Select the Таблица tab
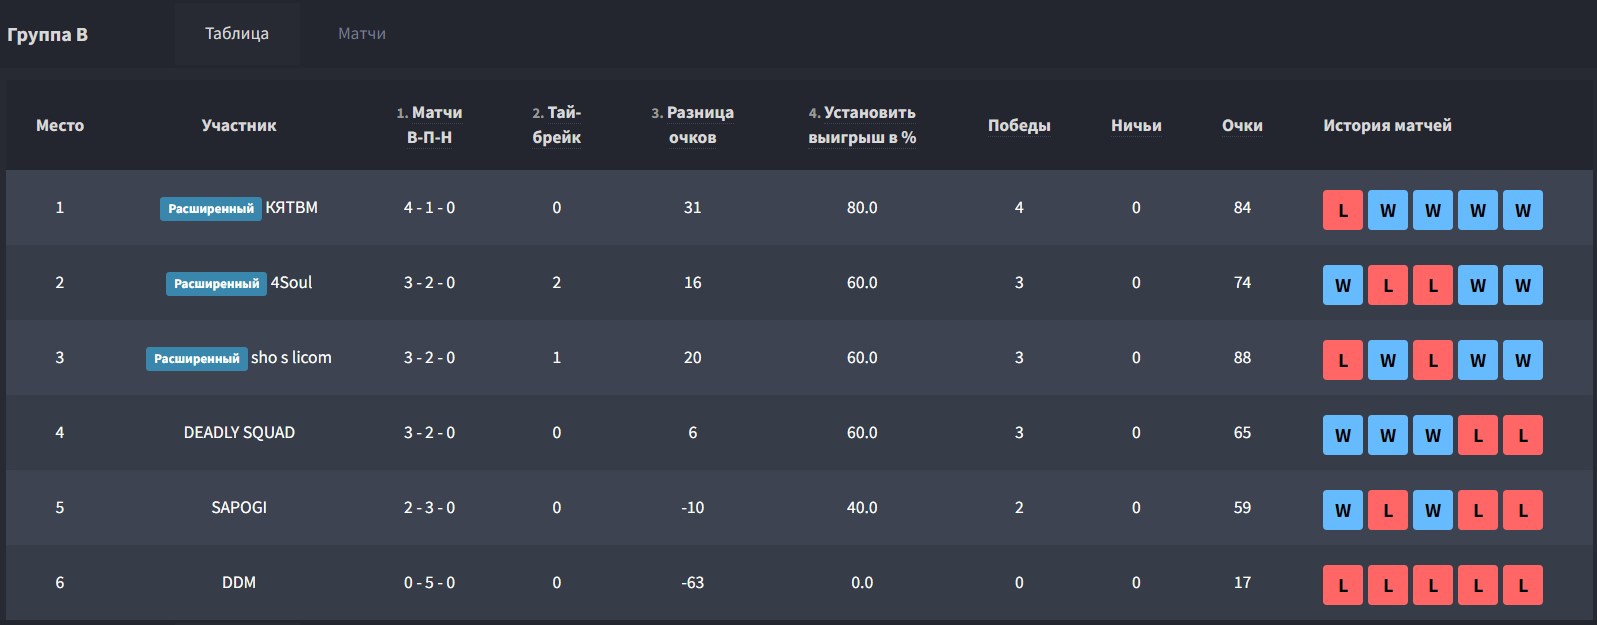Image resolution: width=1597 pixels, height=625 pixels. (x=237, y=33)
